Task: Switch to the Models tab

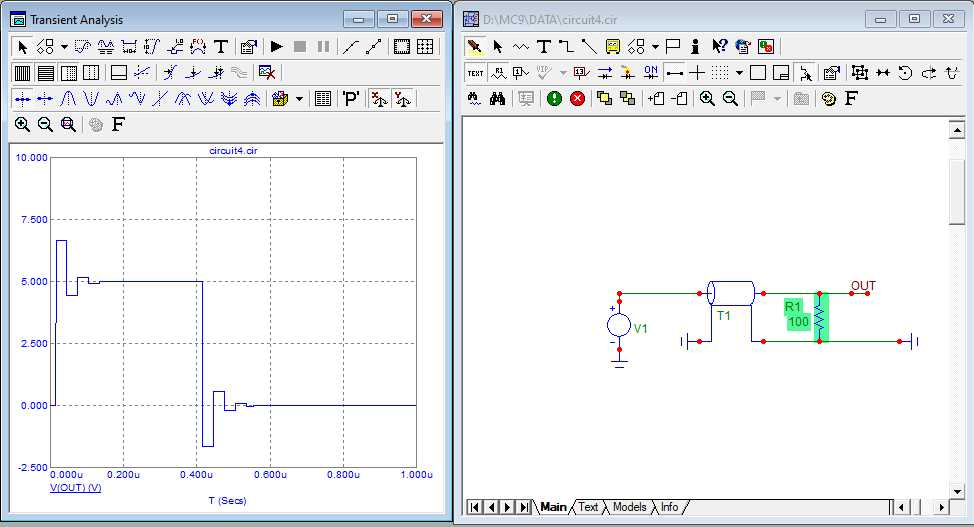Action: point(629,507)
